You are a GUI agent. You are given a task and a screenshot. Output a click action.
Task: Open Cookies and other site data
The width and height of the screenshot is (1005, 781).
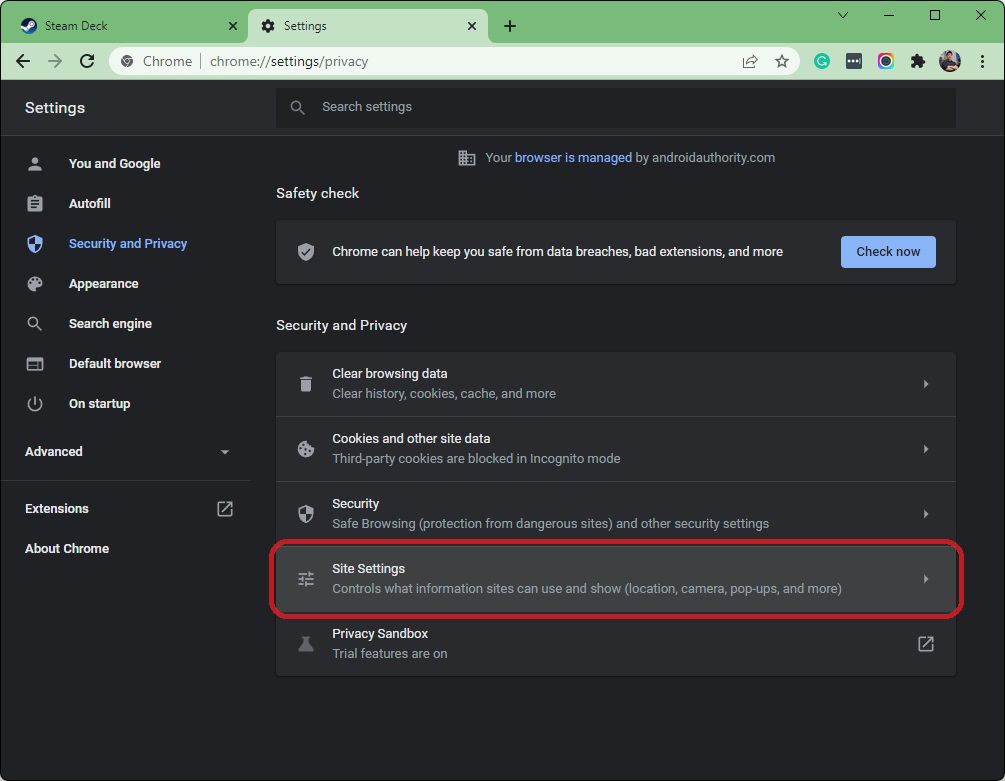pyautogui.click(x=615, y=449)
